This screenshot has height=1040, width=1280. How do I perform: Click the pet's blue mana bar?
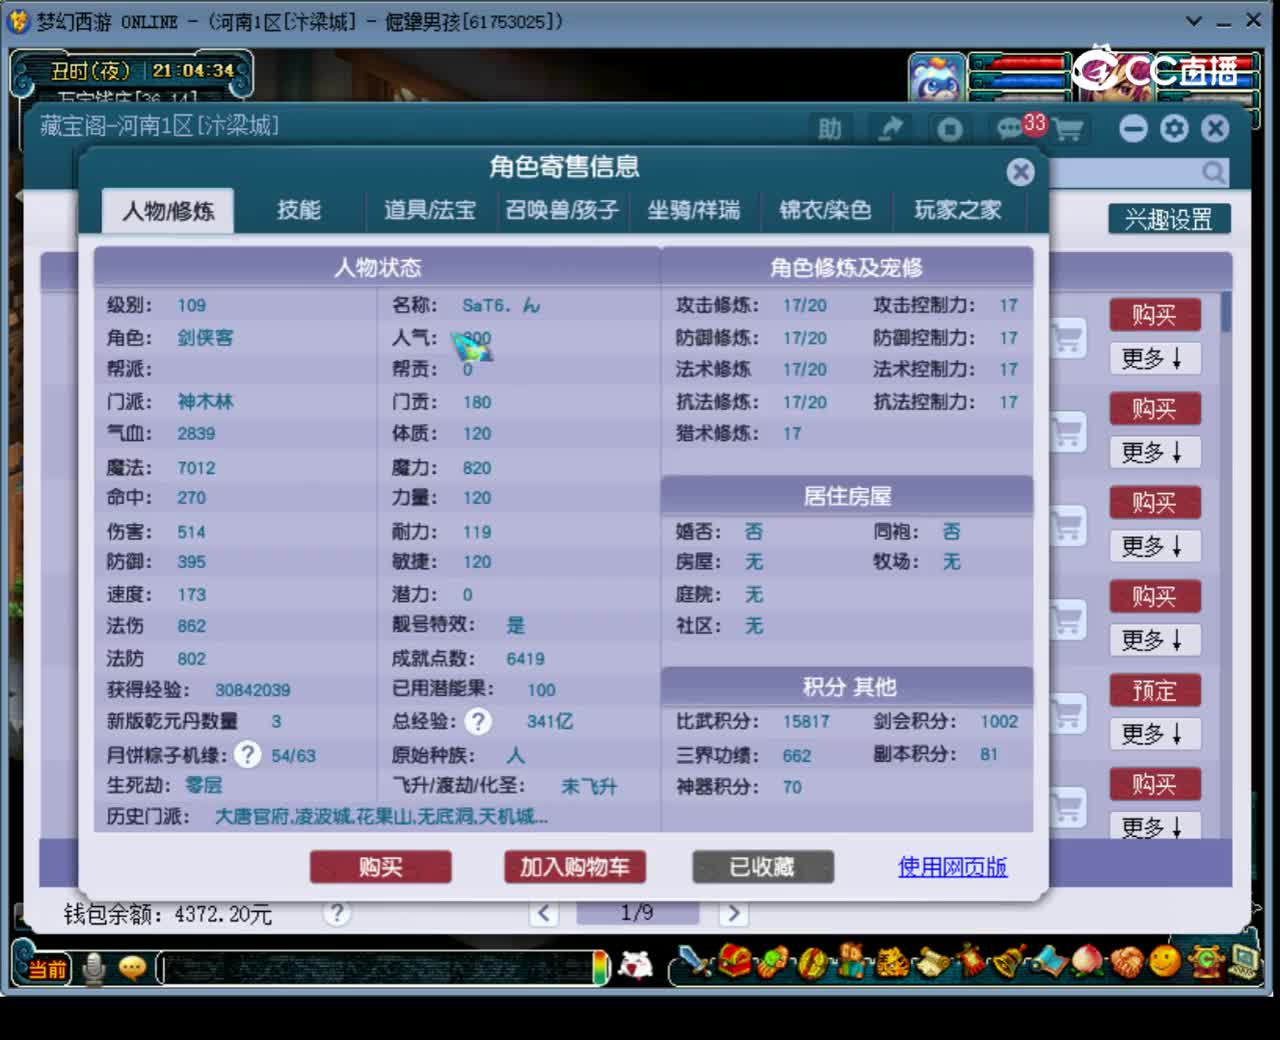pos(1019,82)
